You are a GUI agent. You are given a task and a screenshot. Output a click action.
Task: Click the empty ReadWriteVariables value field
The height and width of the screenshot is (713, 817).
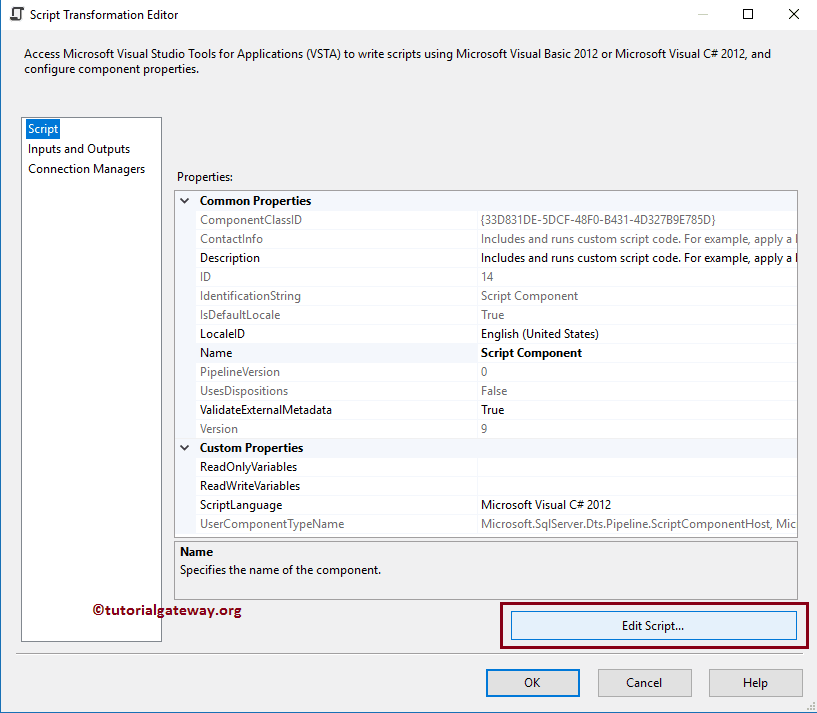(x=637, y=486)
